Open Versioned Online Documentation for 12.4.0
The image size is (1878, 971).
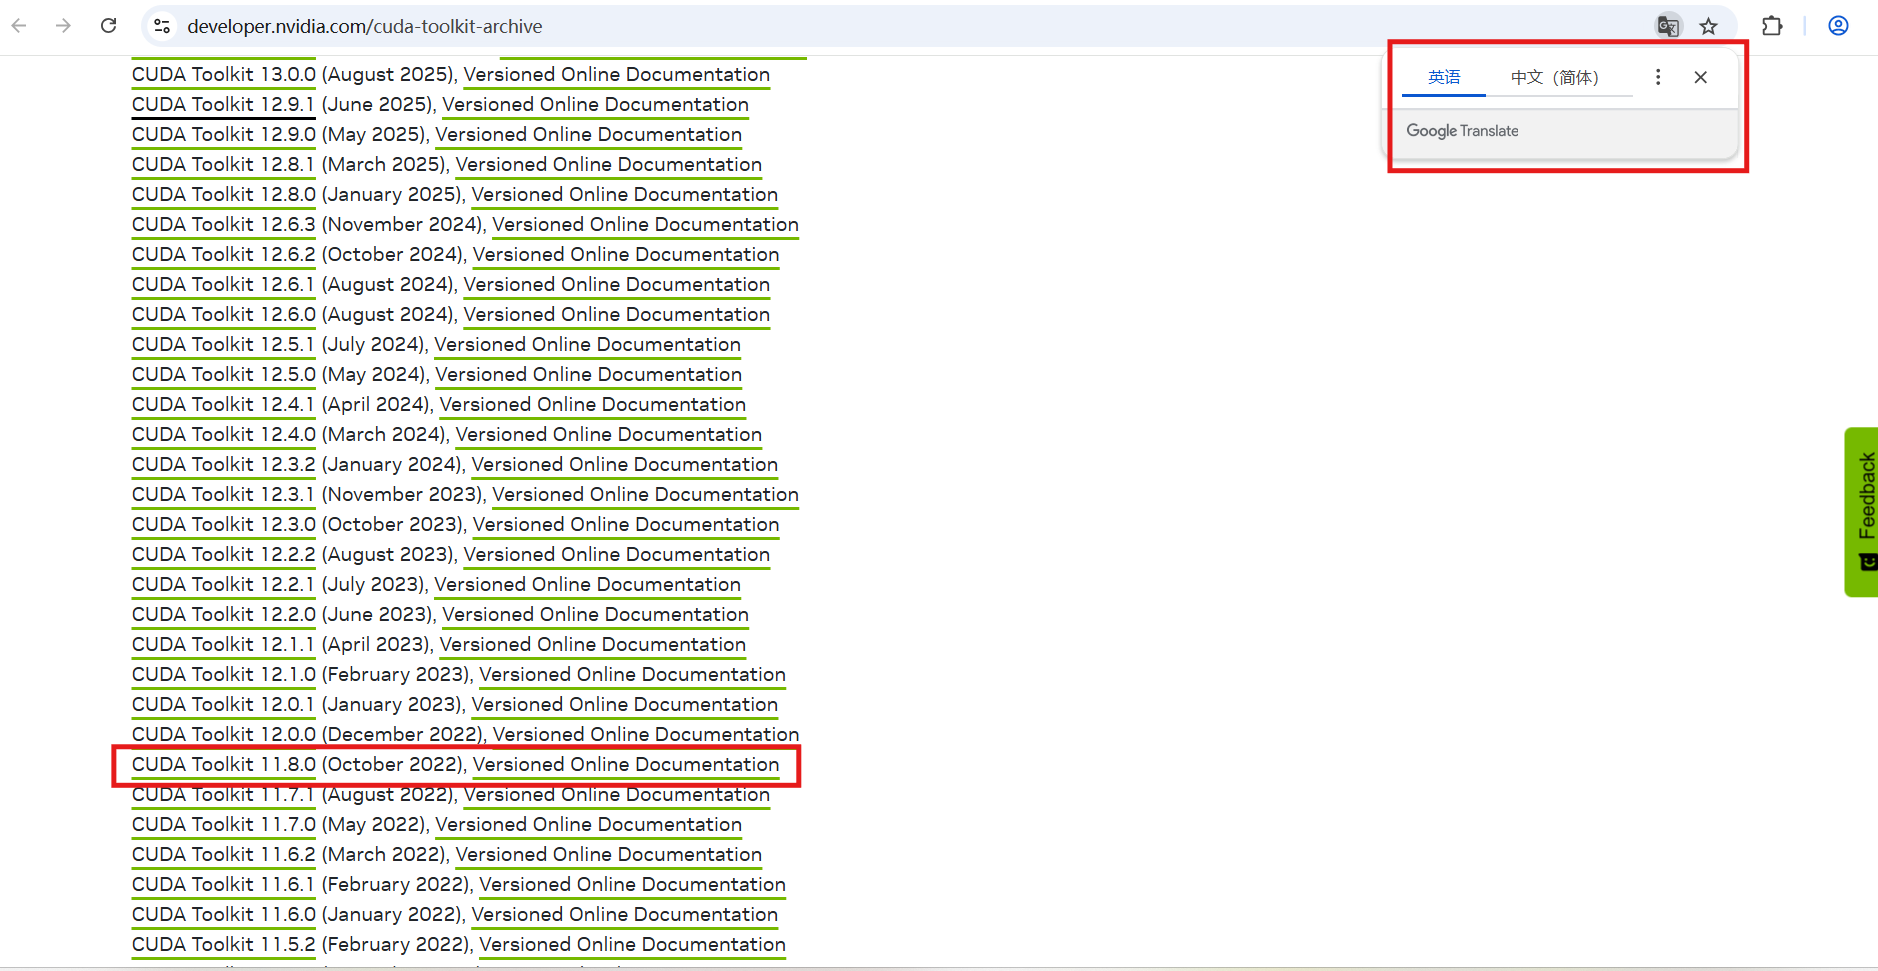pyautogui.click(x=609, y=434)
